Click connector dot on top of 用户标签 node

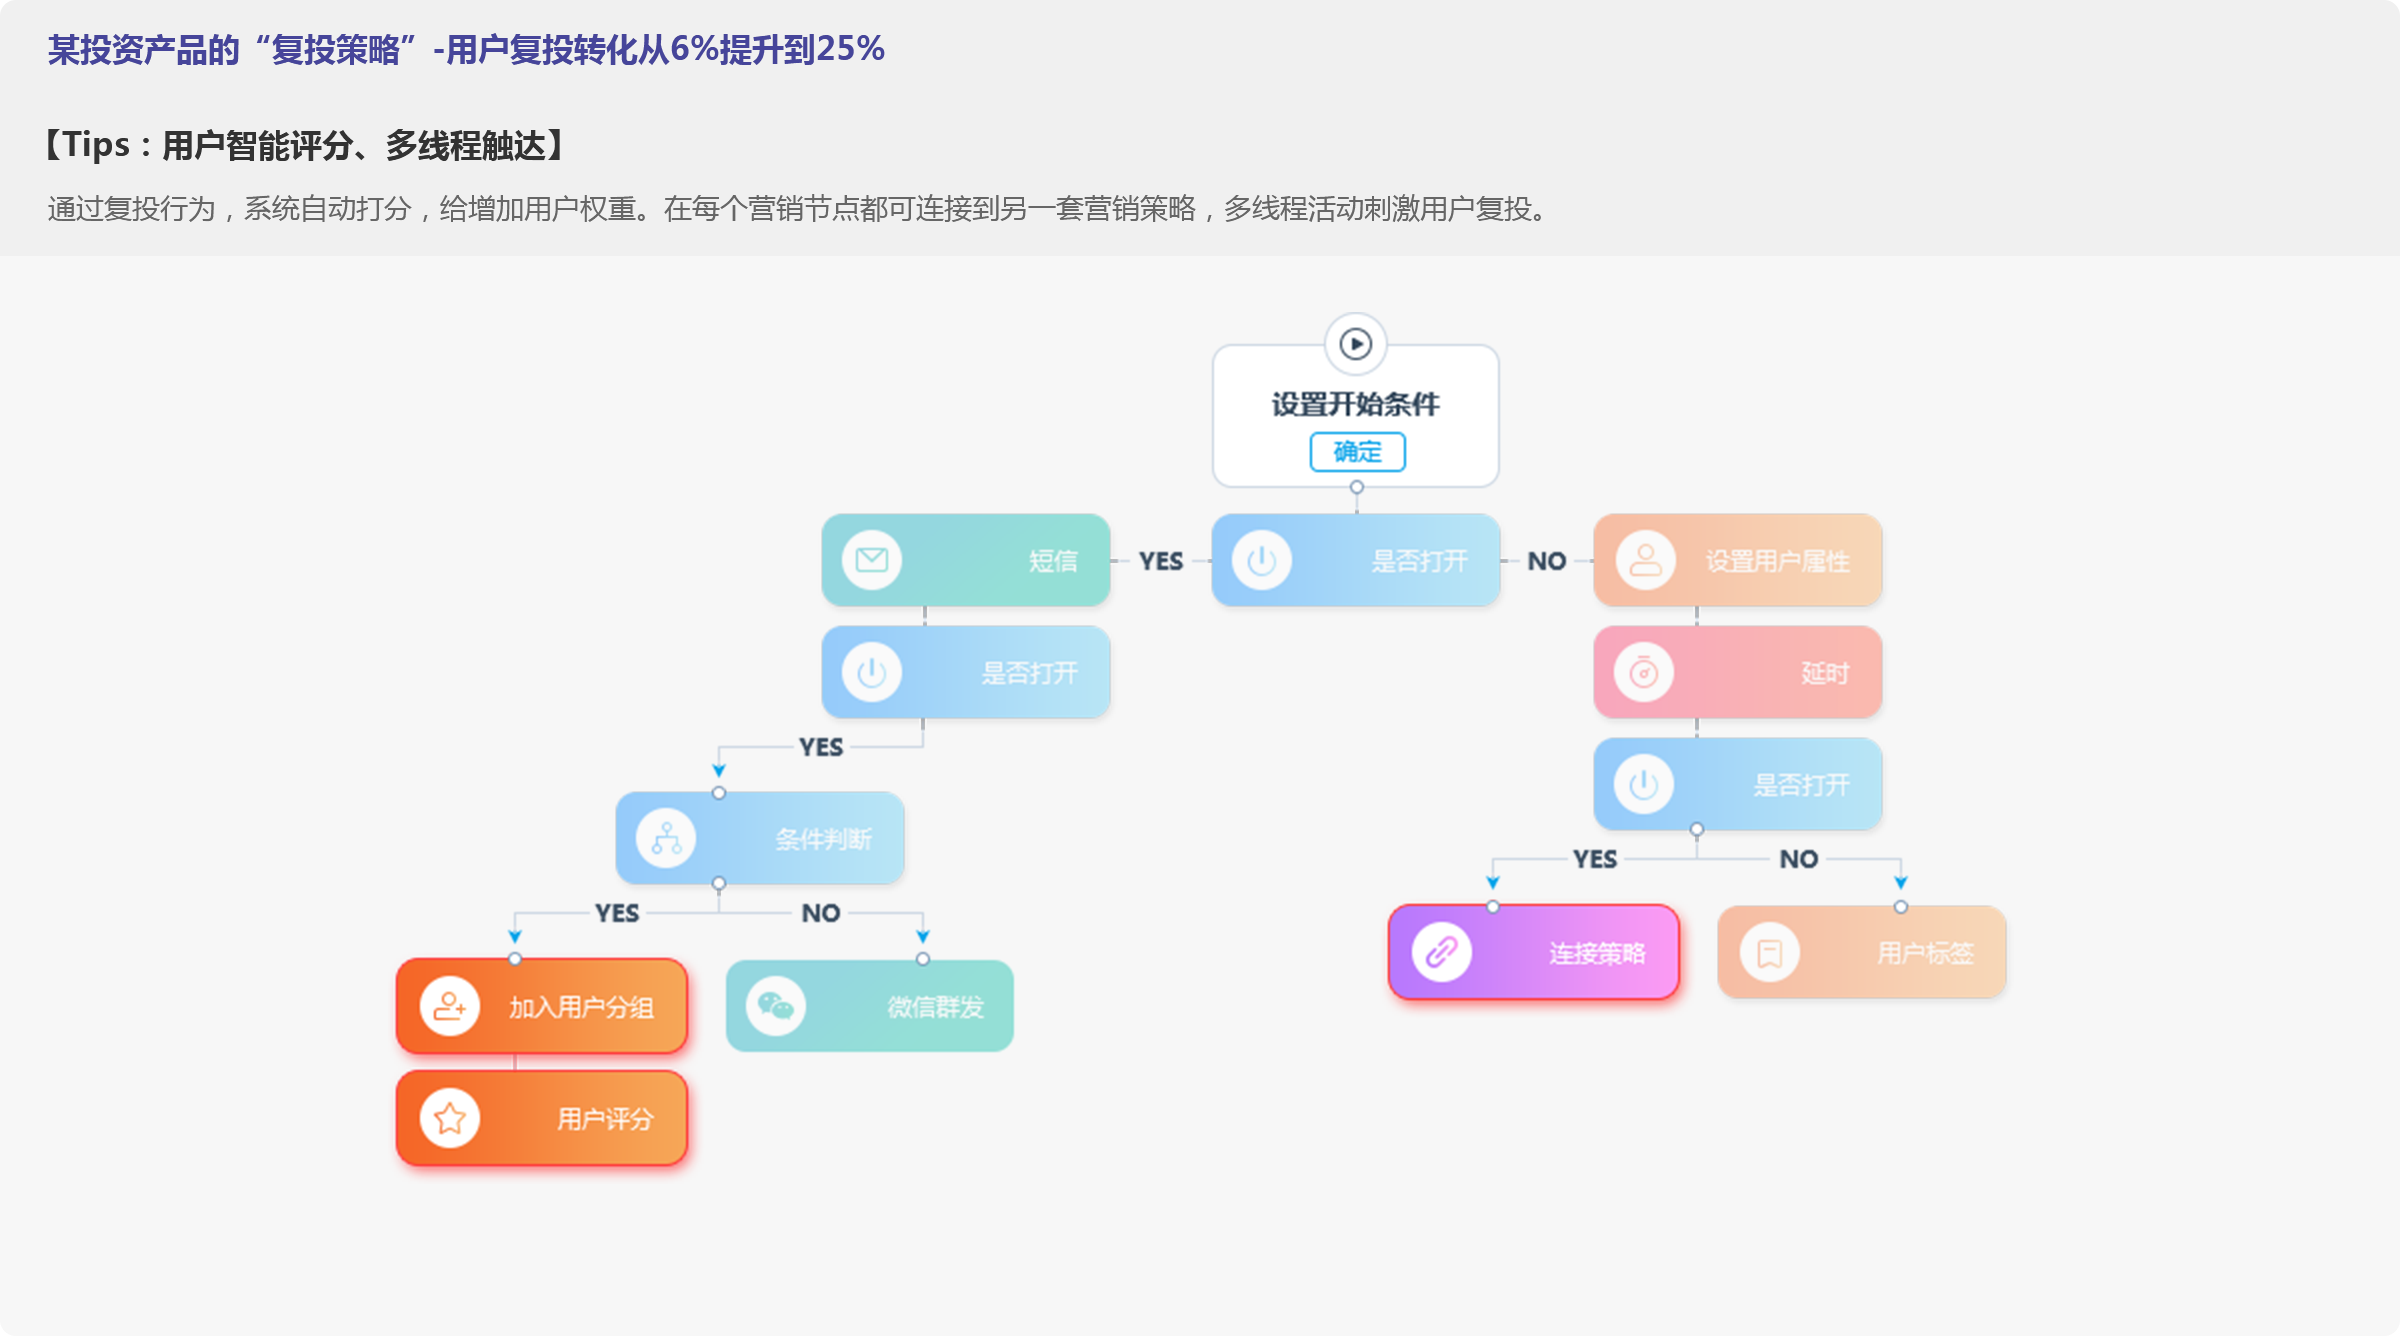pos(1900,907)
